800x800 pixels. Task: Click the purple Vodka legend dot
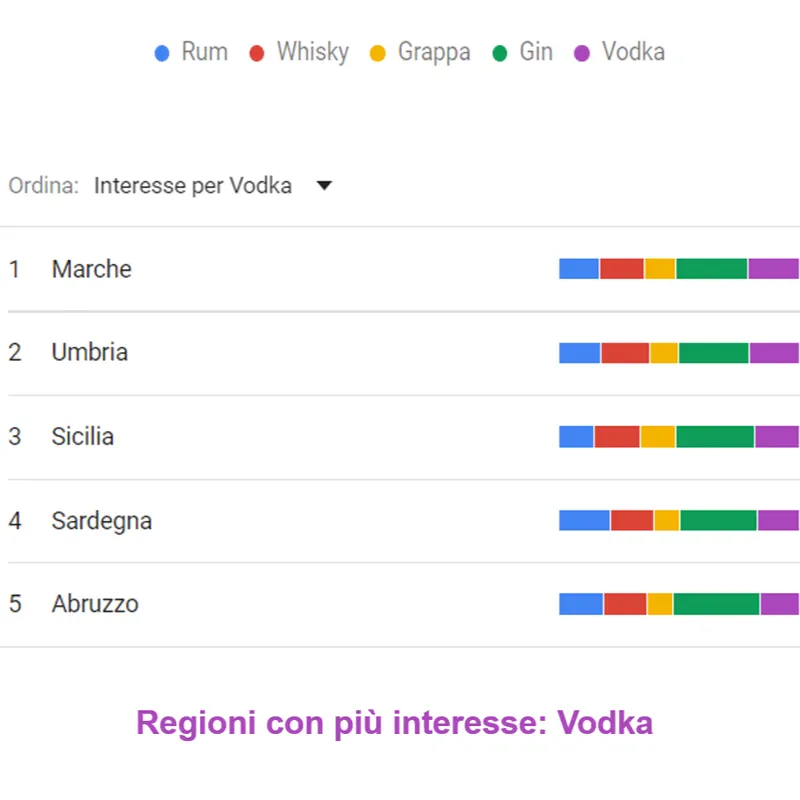(x=582, y=53)
